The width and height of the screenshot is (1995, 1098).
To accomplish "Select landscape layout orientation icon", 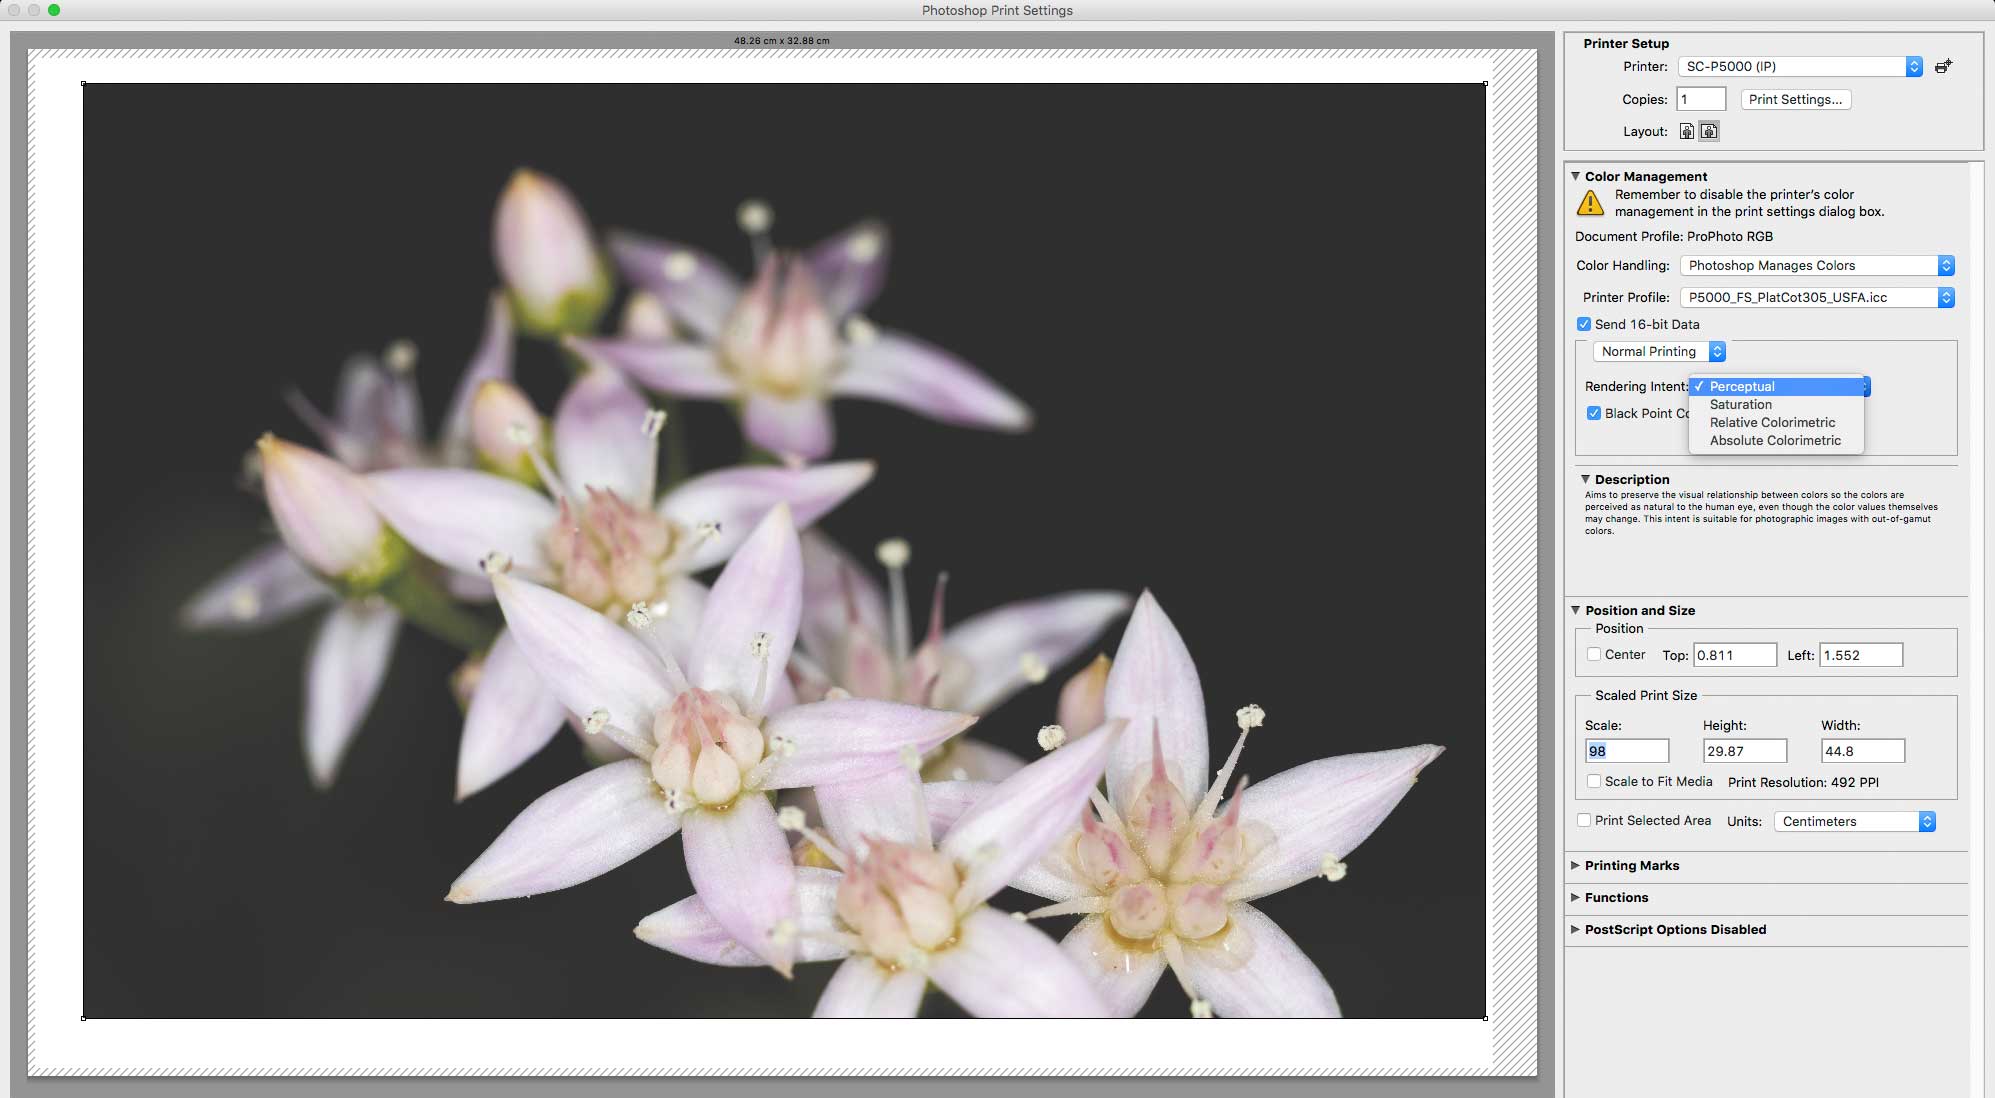I will pos(1709,131).
